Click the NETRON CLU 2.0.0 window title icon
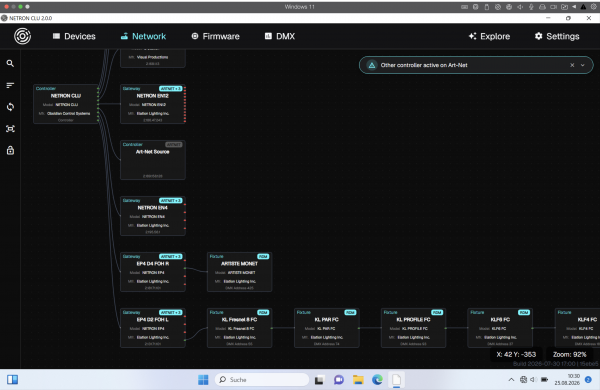Image resolution: width=600 pixels, height=390 pixels. coord(4,18)
